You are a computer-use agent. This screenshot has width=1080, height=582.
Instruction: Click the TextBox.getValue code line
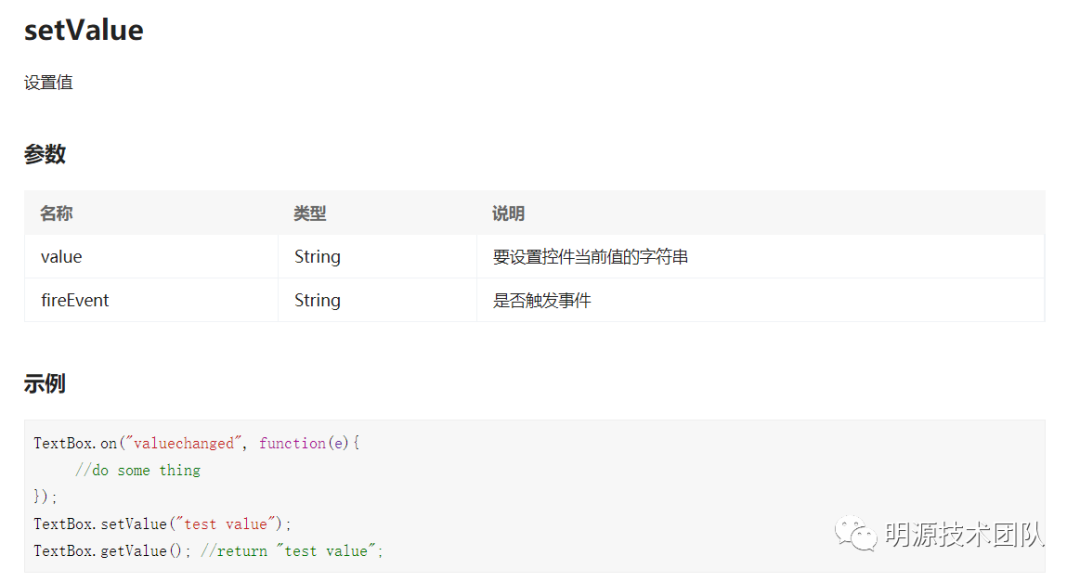tap(208, 551)
